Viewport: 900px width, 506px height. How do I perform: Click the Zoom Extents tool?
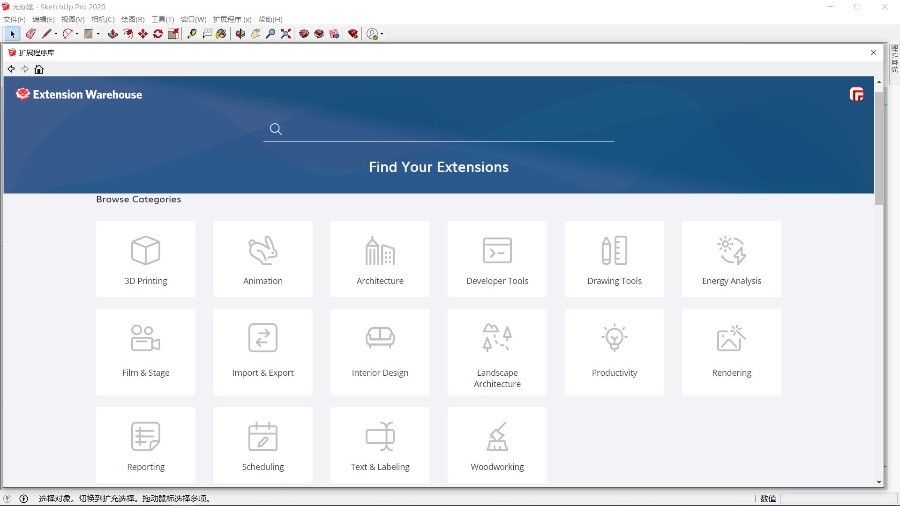(286, 34)
